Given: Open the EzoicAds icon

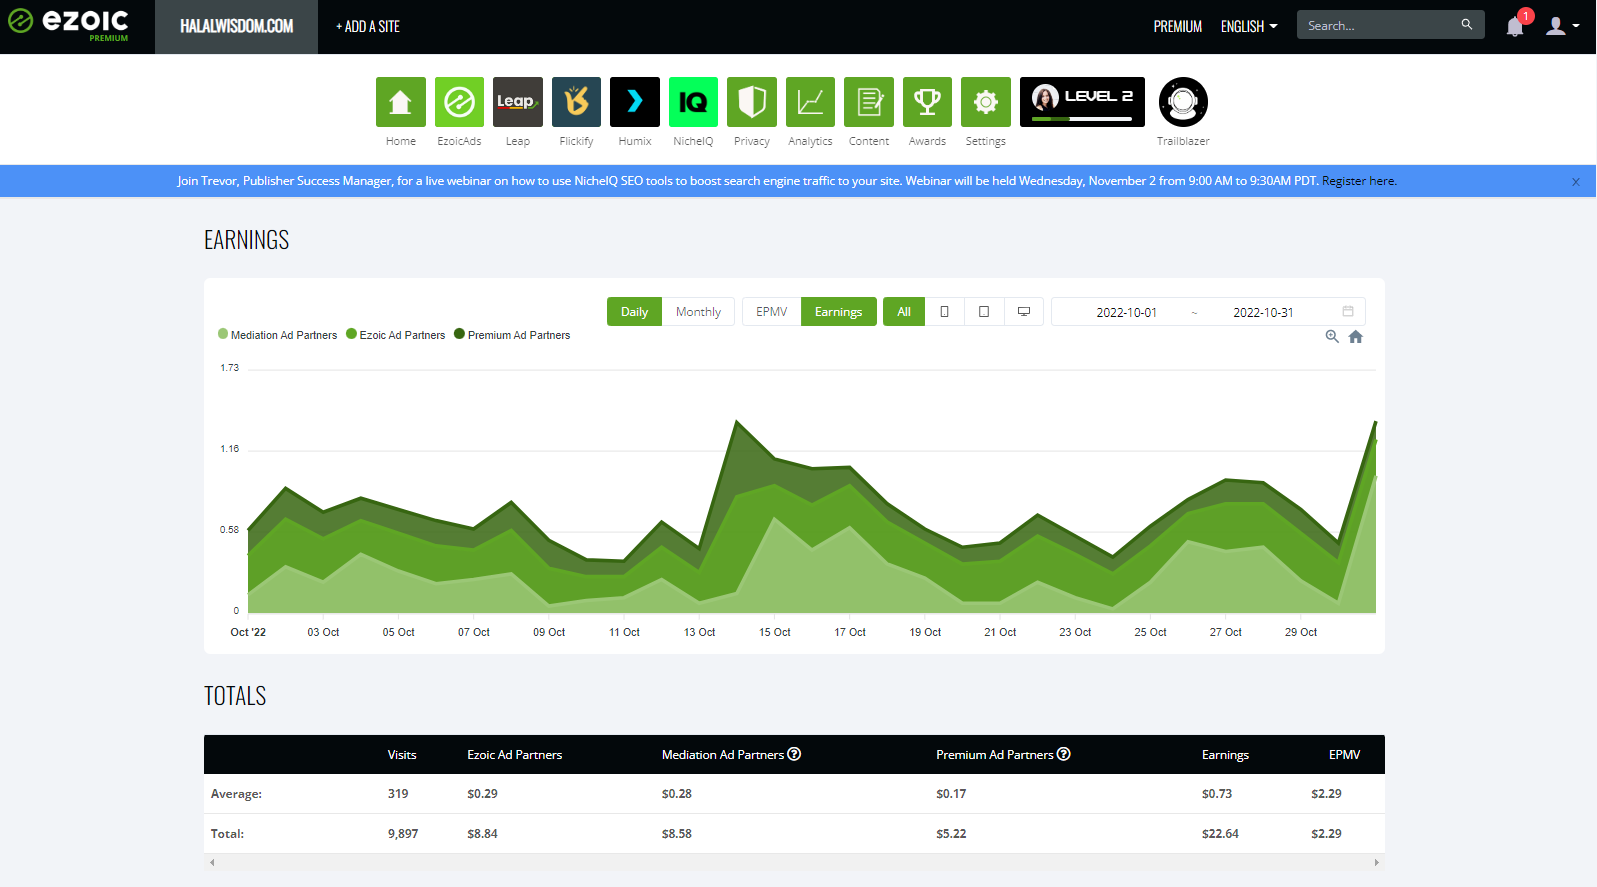Looking at the screenshot, I should click(459, 102).
